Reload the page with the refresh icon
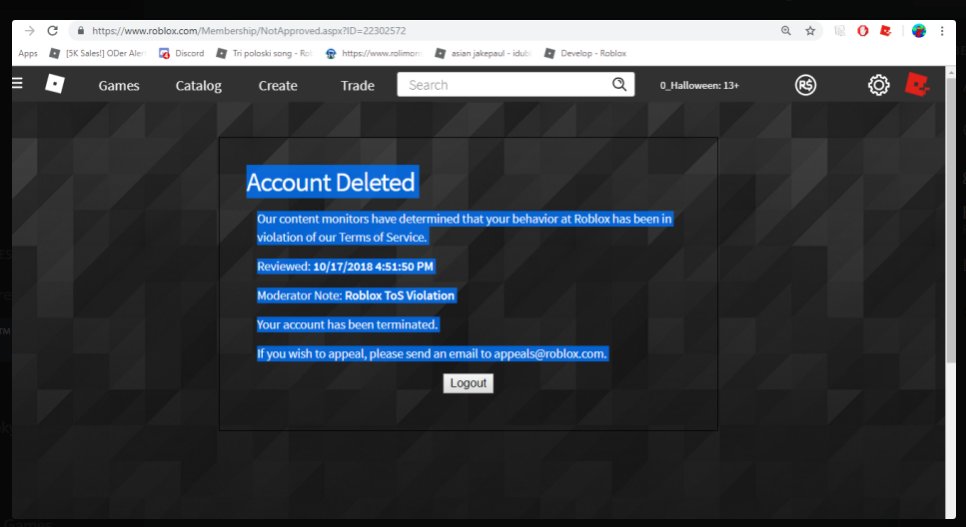Image resolution: width=966 pixels, height=527 pixels. (52, 31)
